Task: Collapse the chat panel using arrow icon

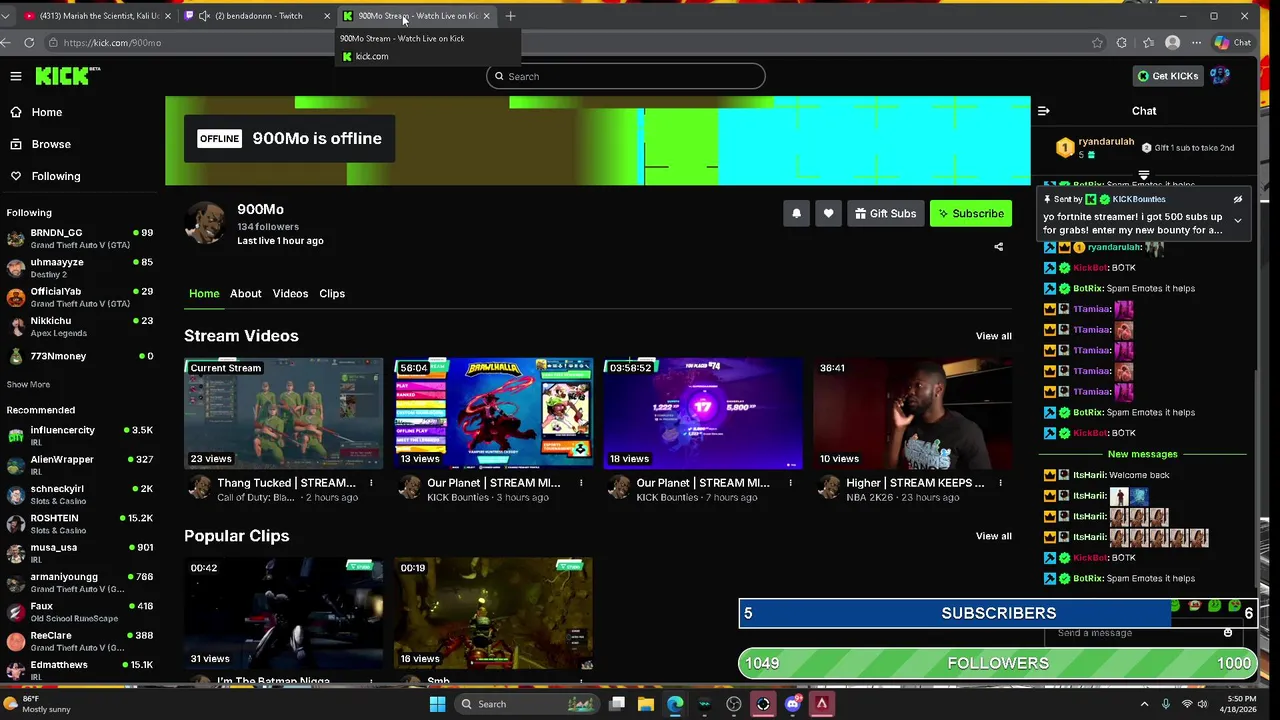Action: 1043,111
